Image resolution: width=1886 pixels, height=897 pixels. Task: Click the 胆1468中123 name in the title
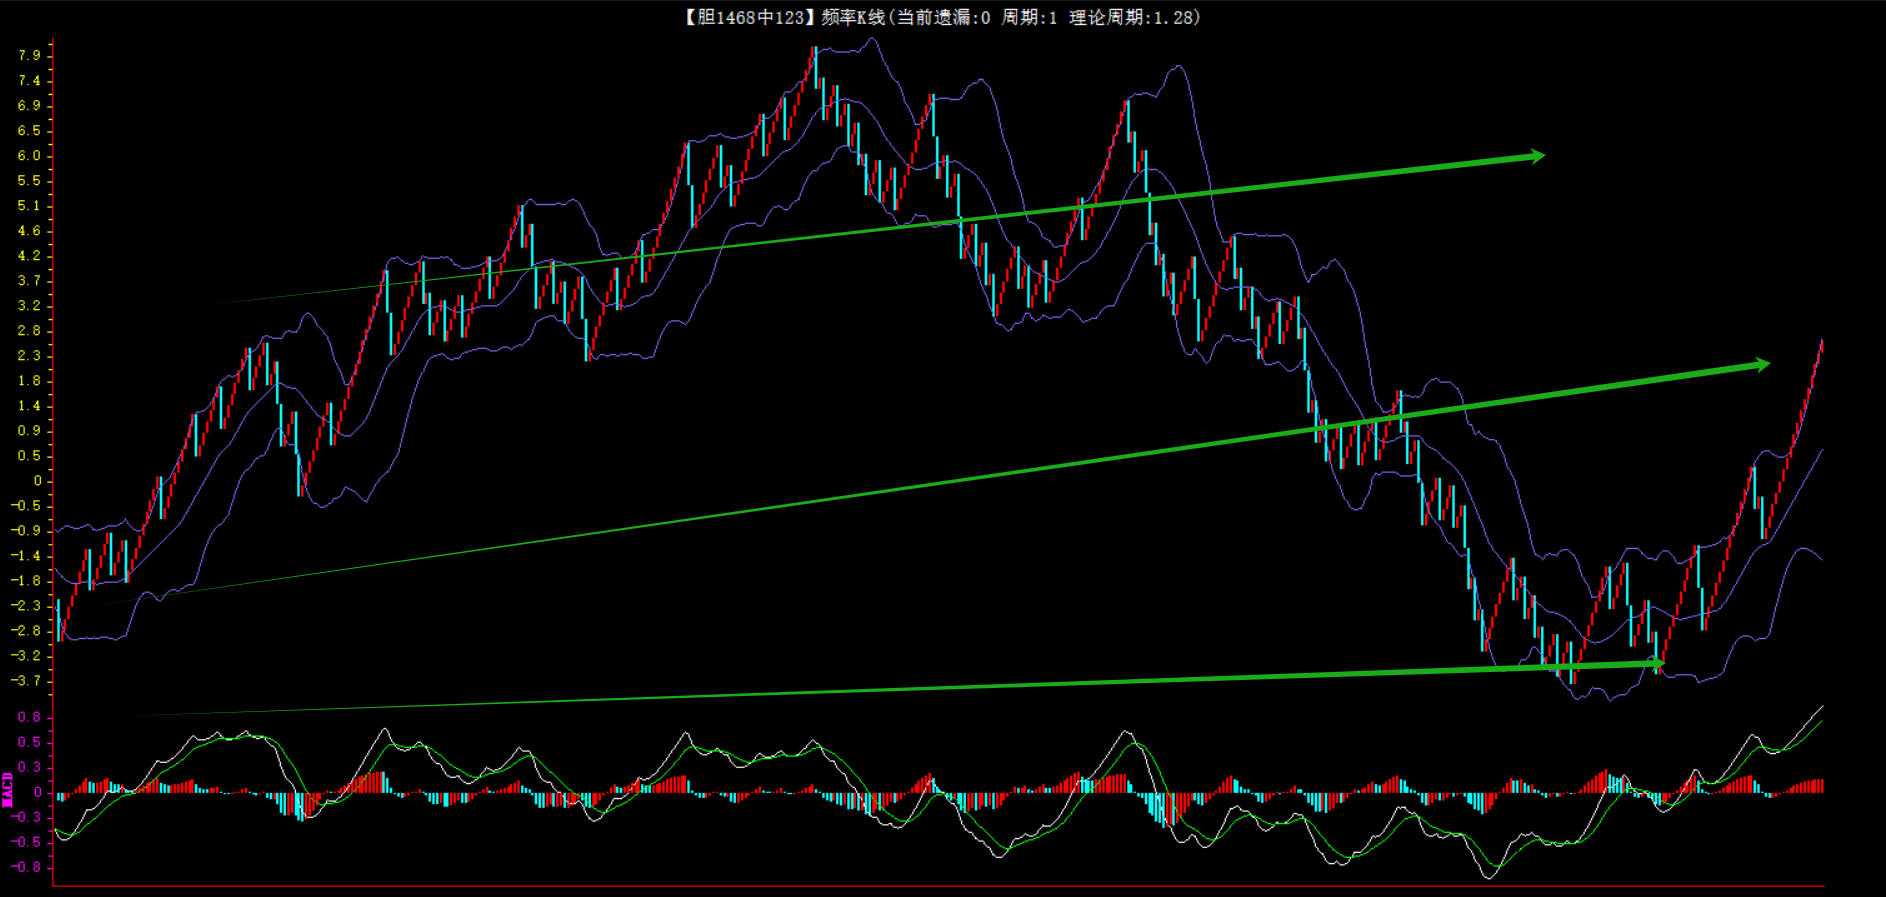pos(750,17)
